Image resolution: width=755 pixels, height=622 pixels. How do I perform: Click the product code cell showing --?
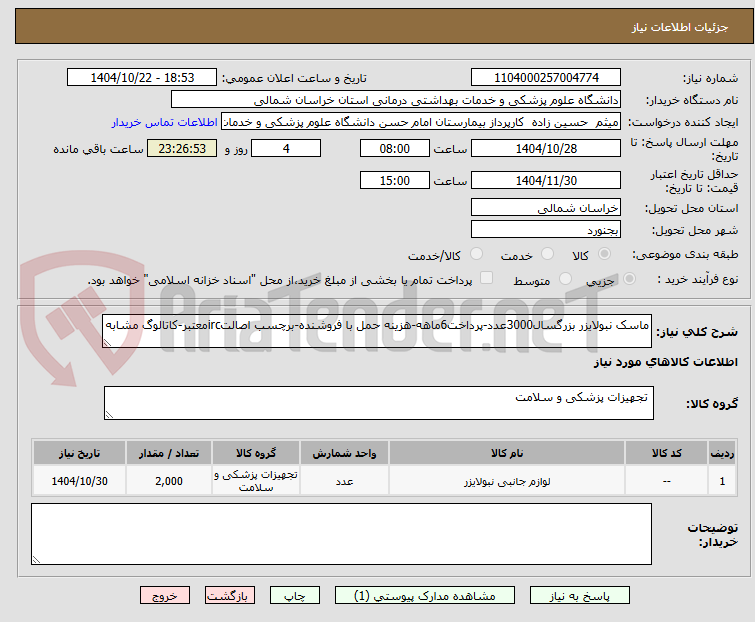click(666, 481)
